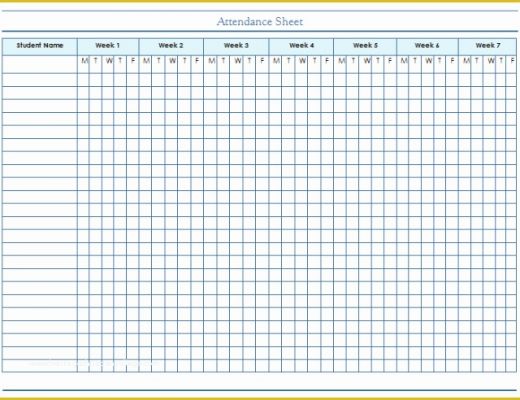Viewport: 520px width, 400px height.
Task: Click the W day label under Week 4
Action: point(302,61)
